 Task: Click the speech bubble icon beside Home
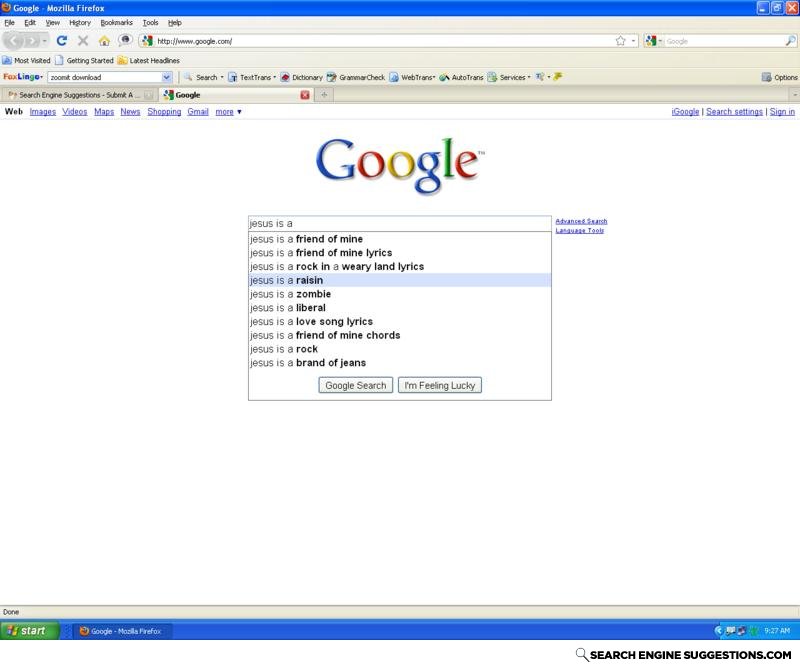click(x=125, y=40)
